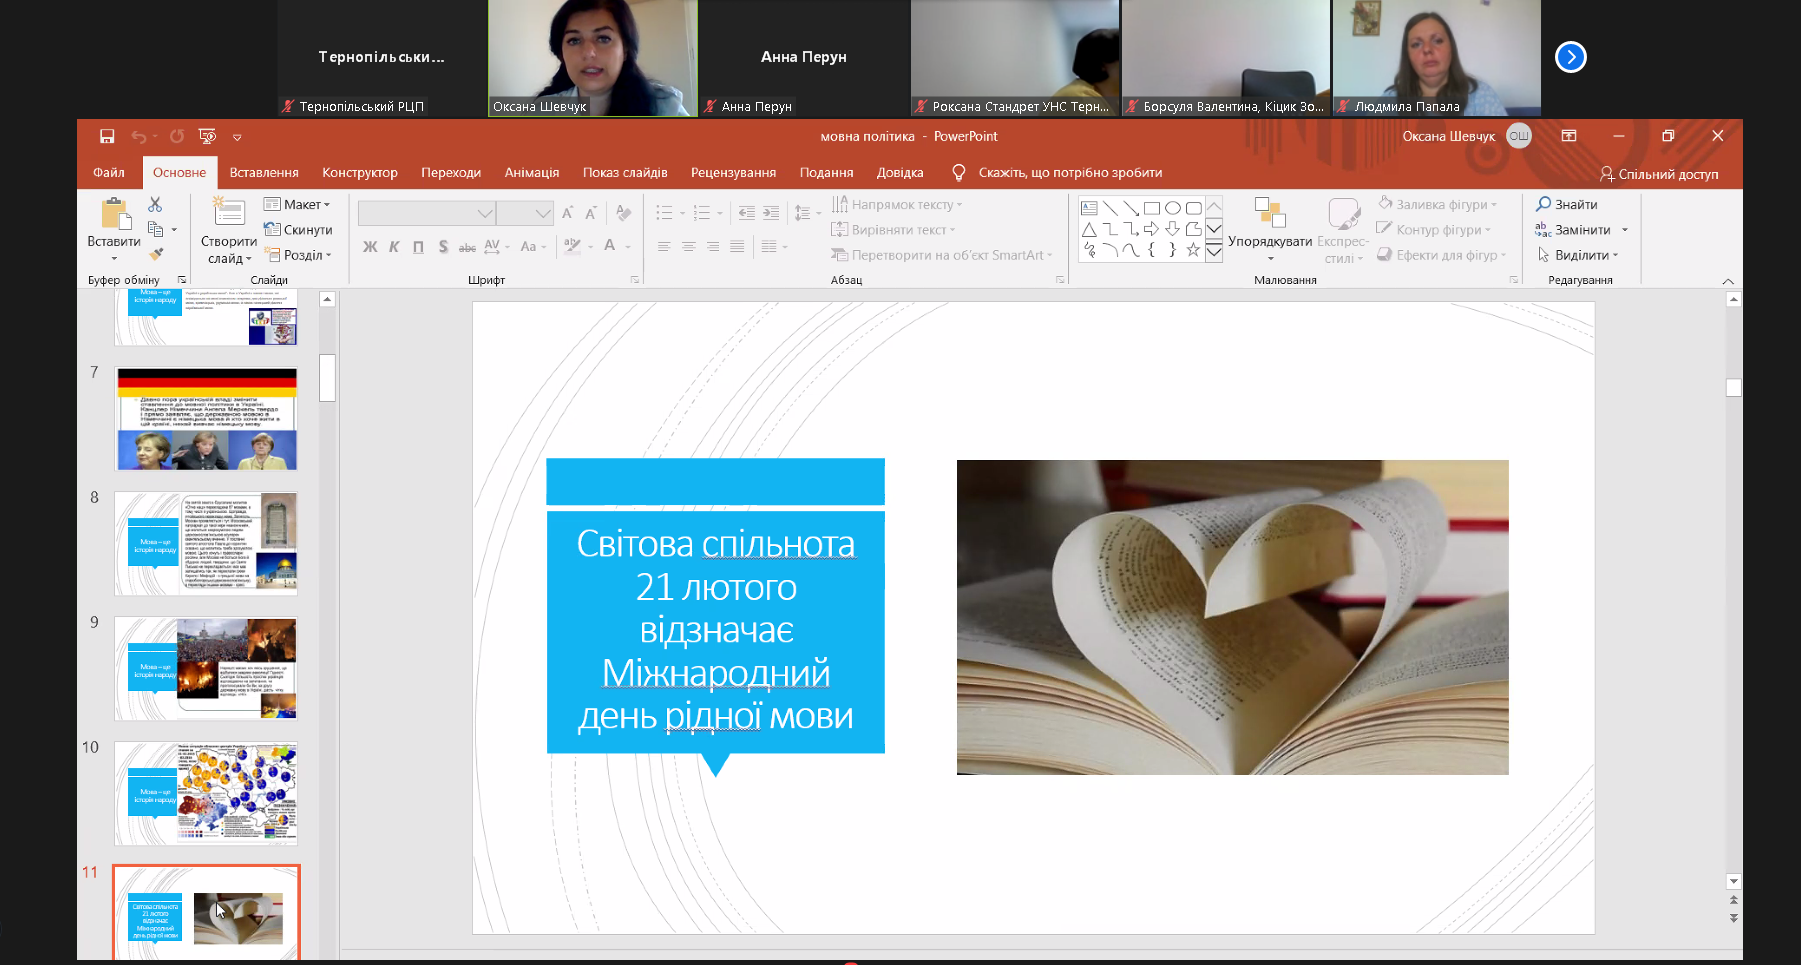Open text highlight color picker
The image size is (1801, 965).
point(577,246)
